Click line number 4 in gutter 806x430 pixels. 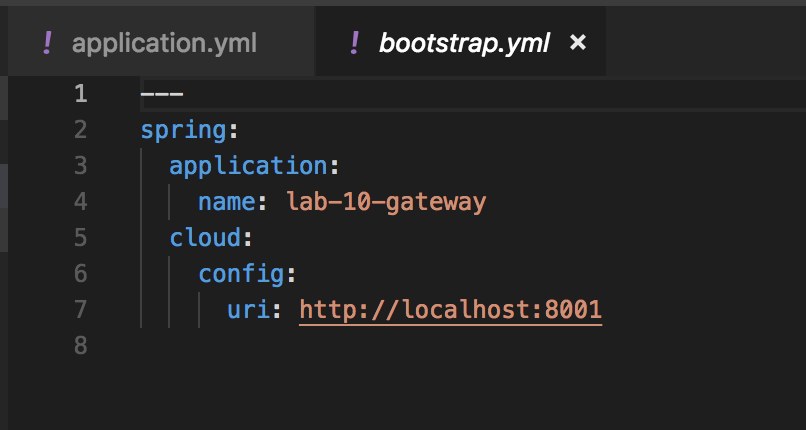coord(80,202)
